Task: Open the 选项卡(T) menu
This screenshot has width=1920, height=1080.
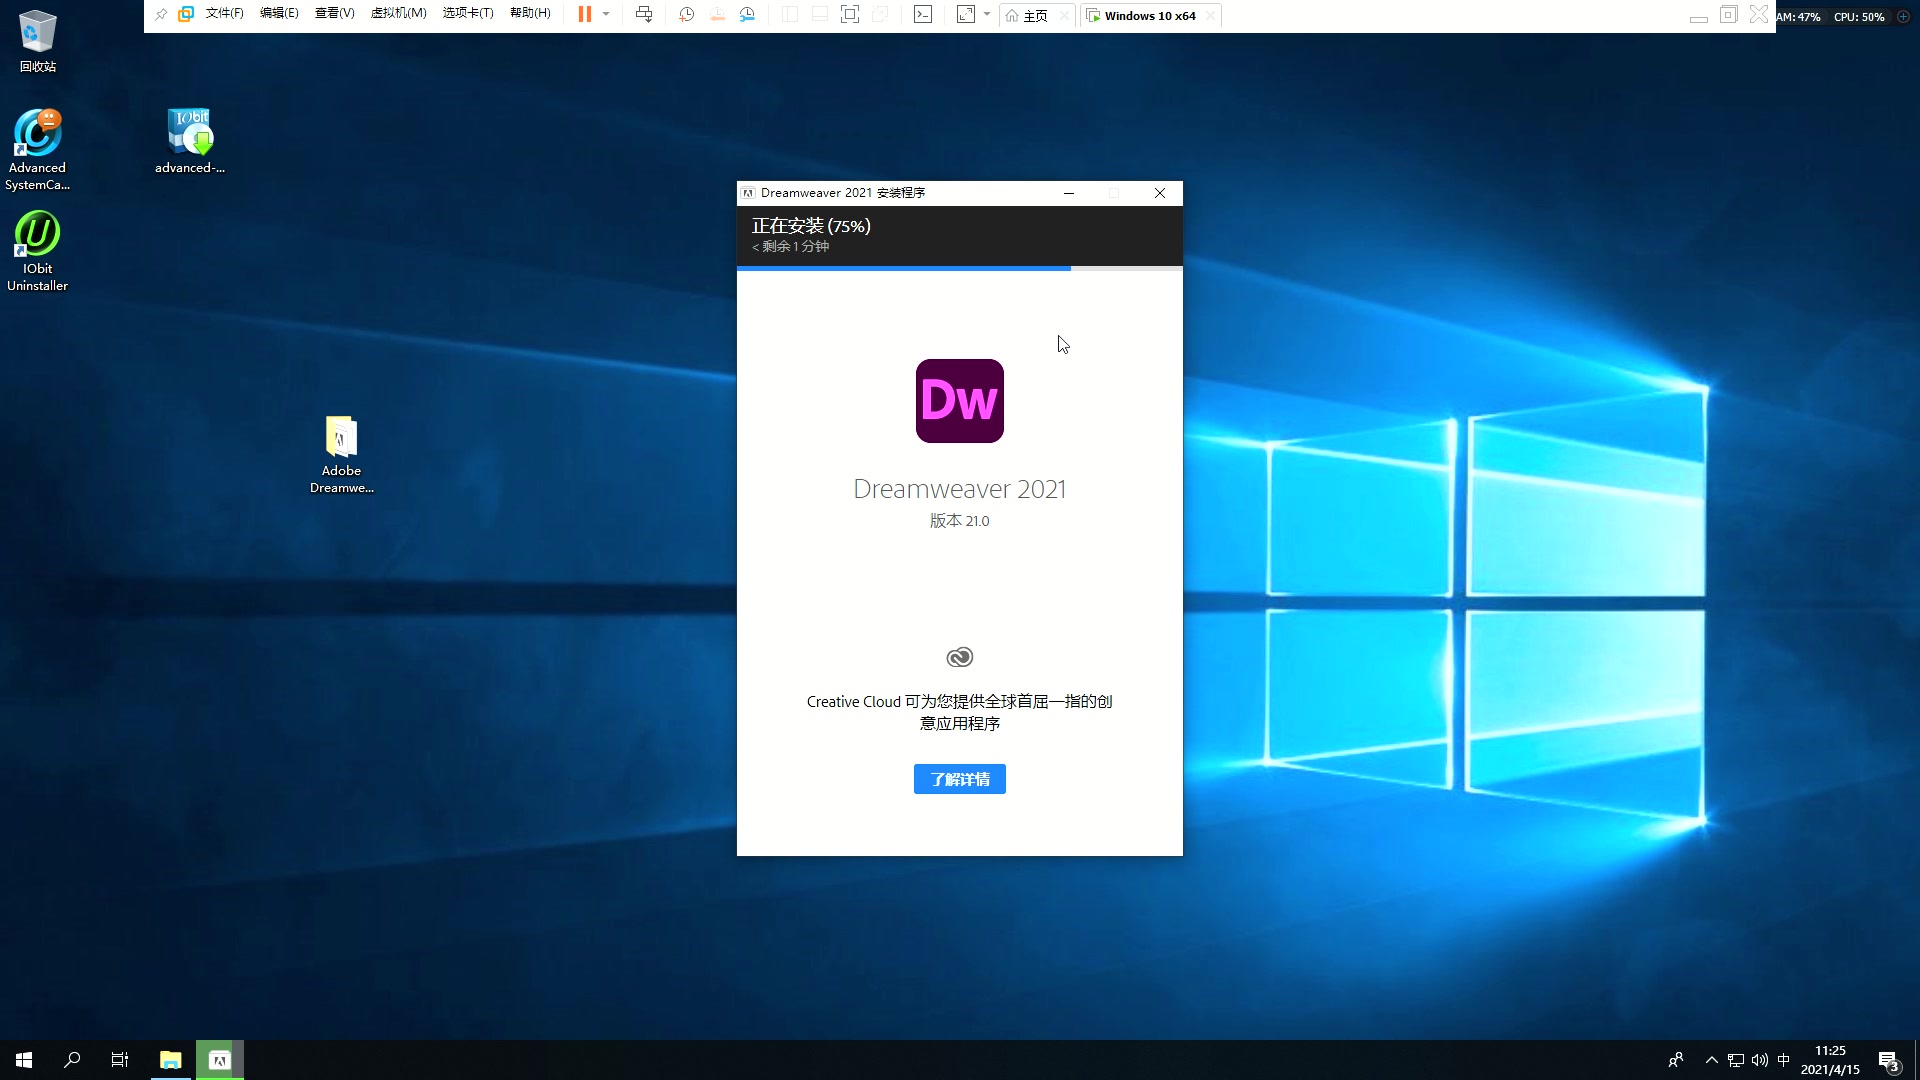Action: point(468,14)
